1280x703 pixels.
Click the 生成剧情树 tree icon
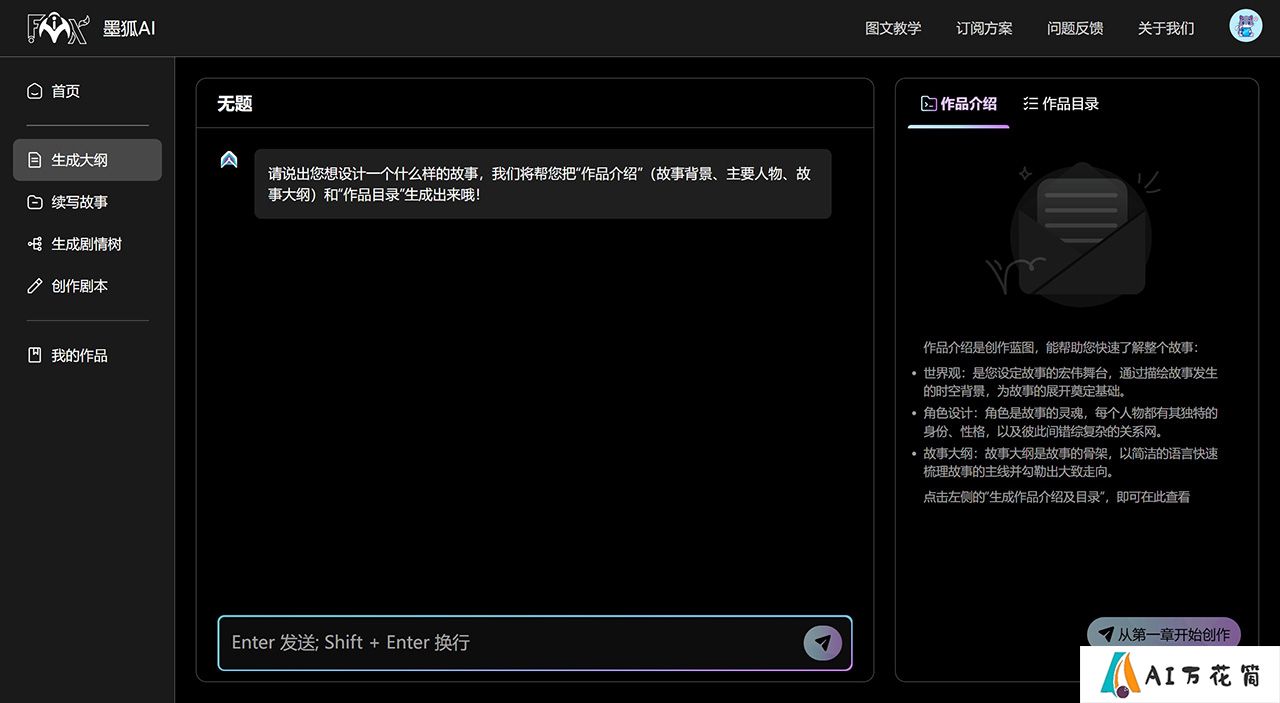[x=35, y=244]
